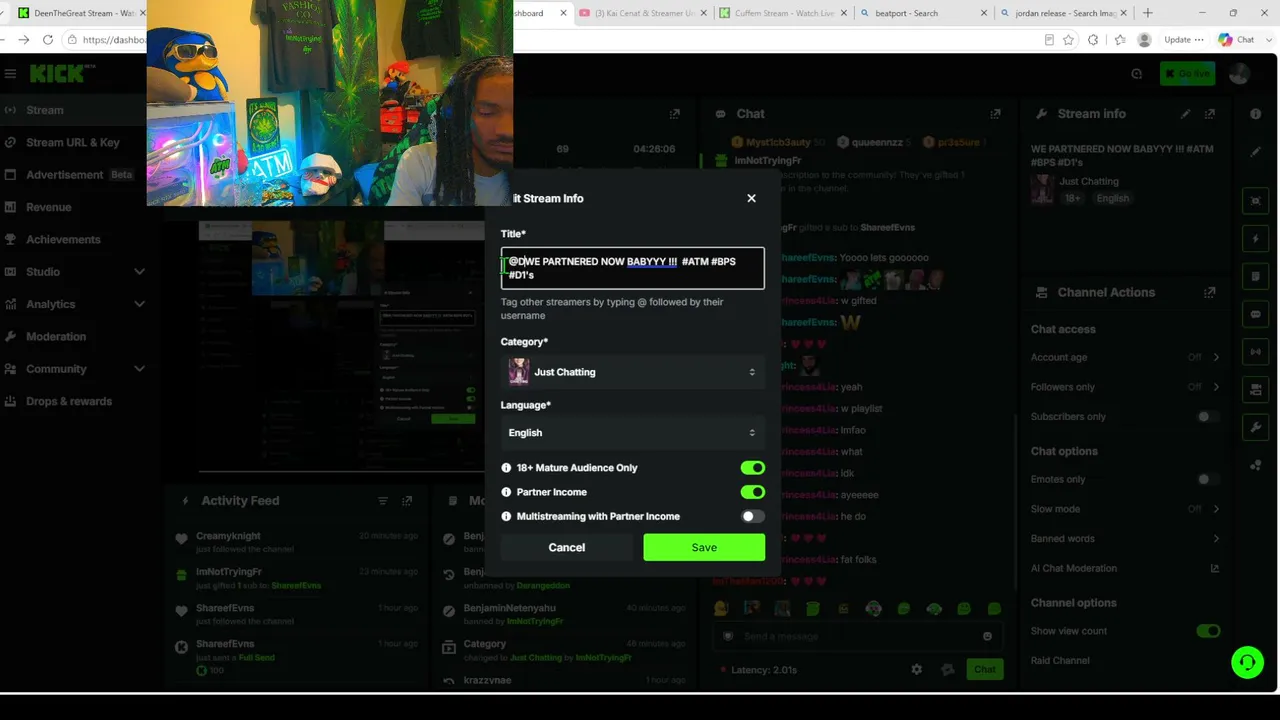The image size is (1280, 720).
Task: Click ShareefEvns link in gifted sub entry
Action: tap(296, 585)
